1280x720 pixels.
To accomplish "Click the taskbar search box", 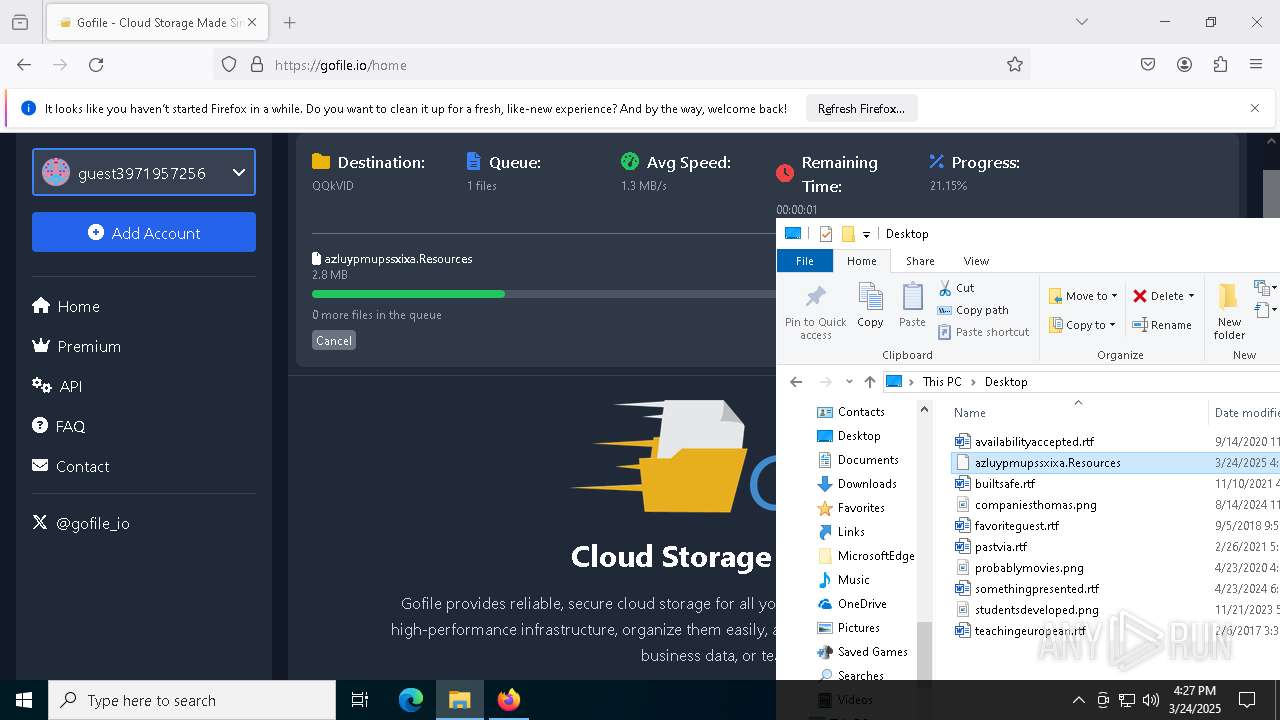I will (x=192, y=700).
